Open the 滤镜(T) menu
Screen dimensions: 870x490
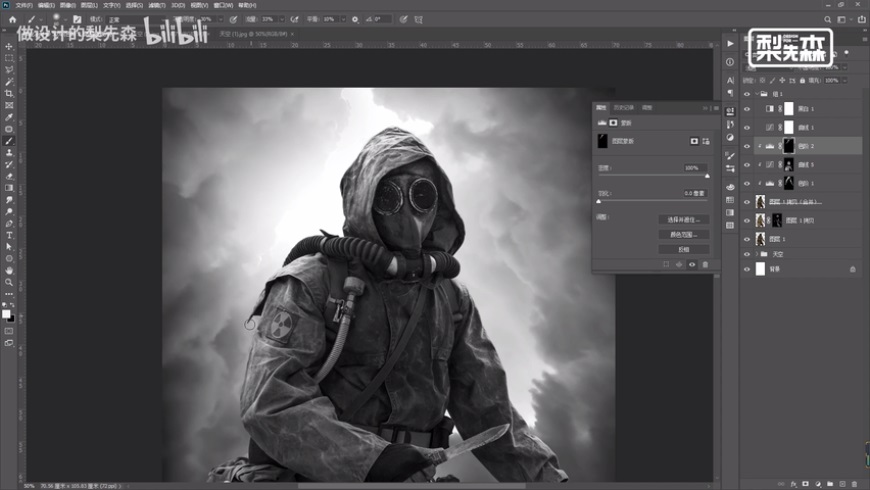click(x=156, y=5)
